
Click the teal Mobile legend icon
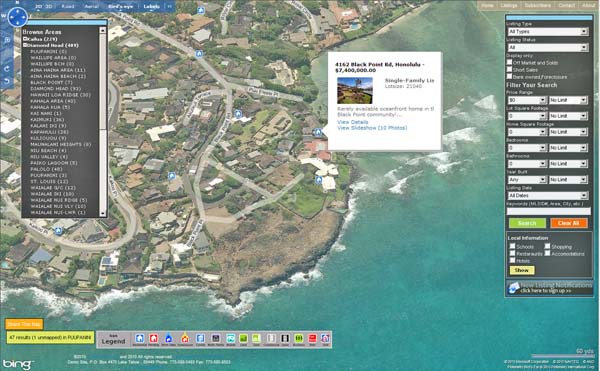point(230,338)
